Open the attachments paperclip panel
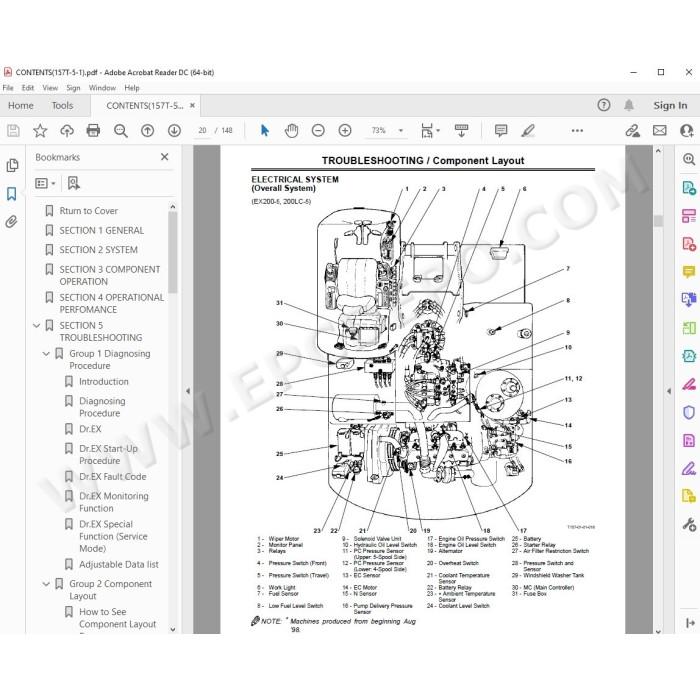Viewport: 700px width, 700px height. coord(12,221)
